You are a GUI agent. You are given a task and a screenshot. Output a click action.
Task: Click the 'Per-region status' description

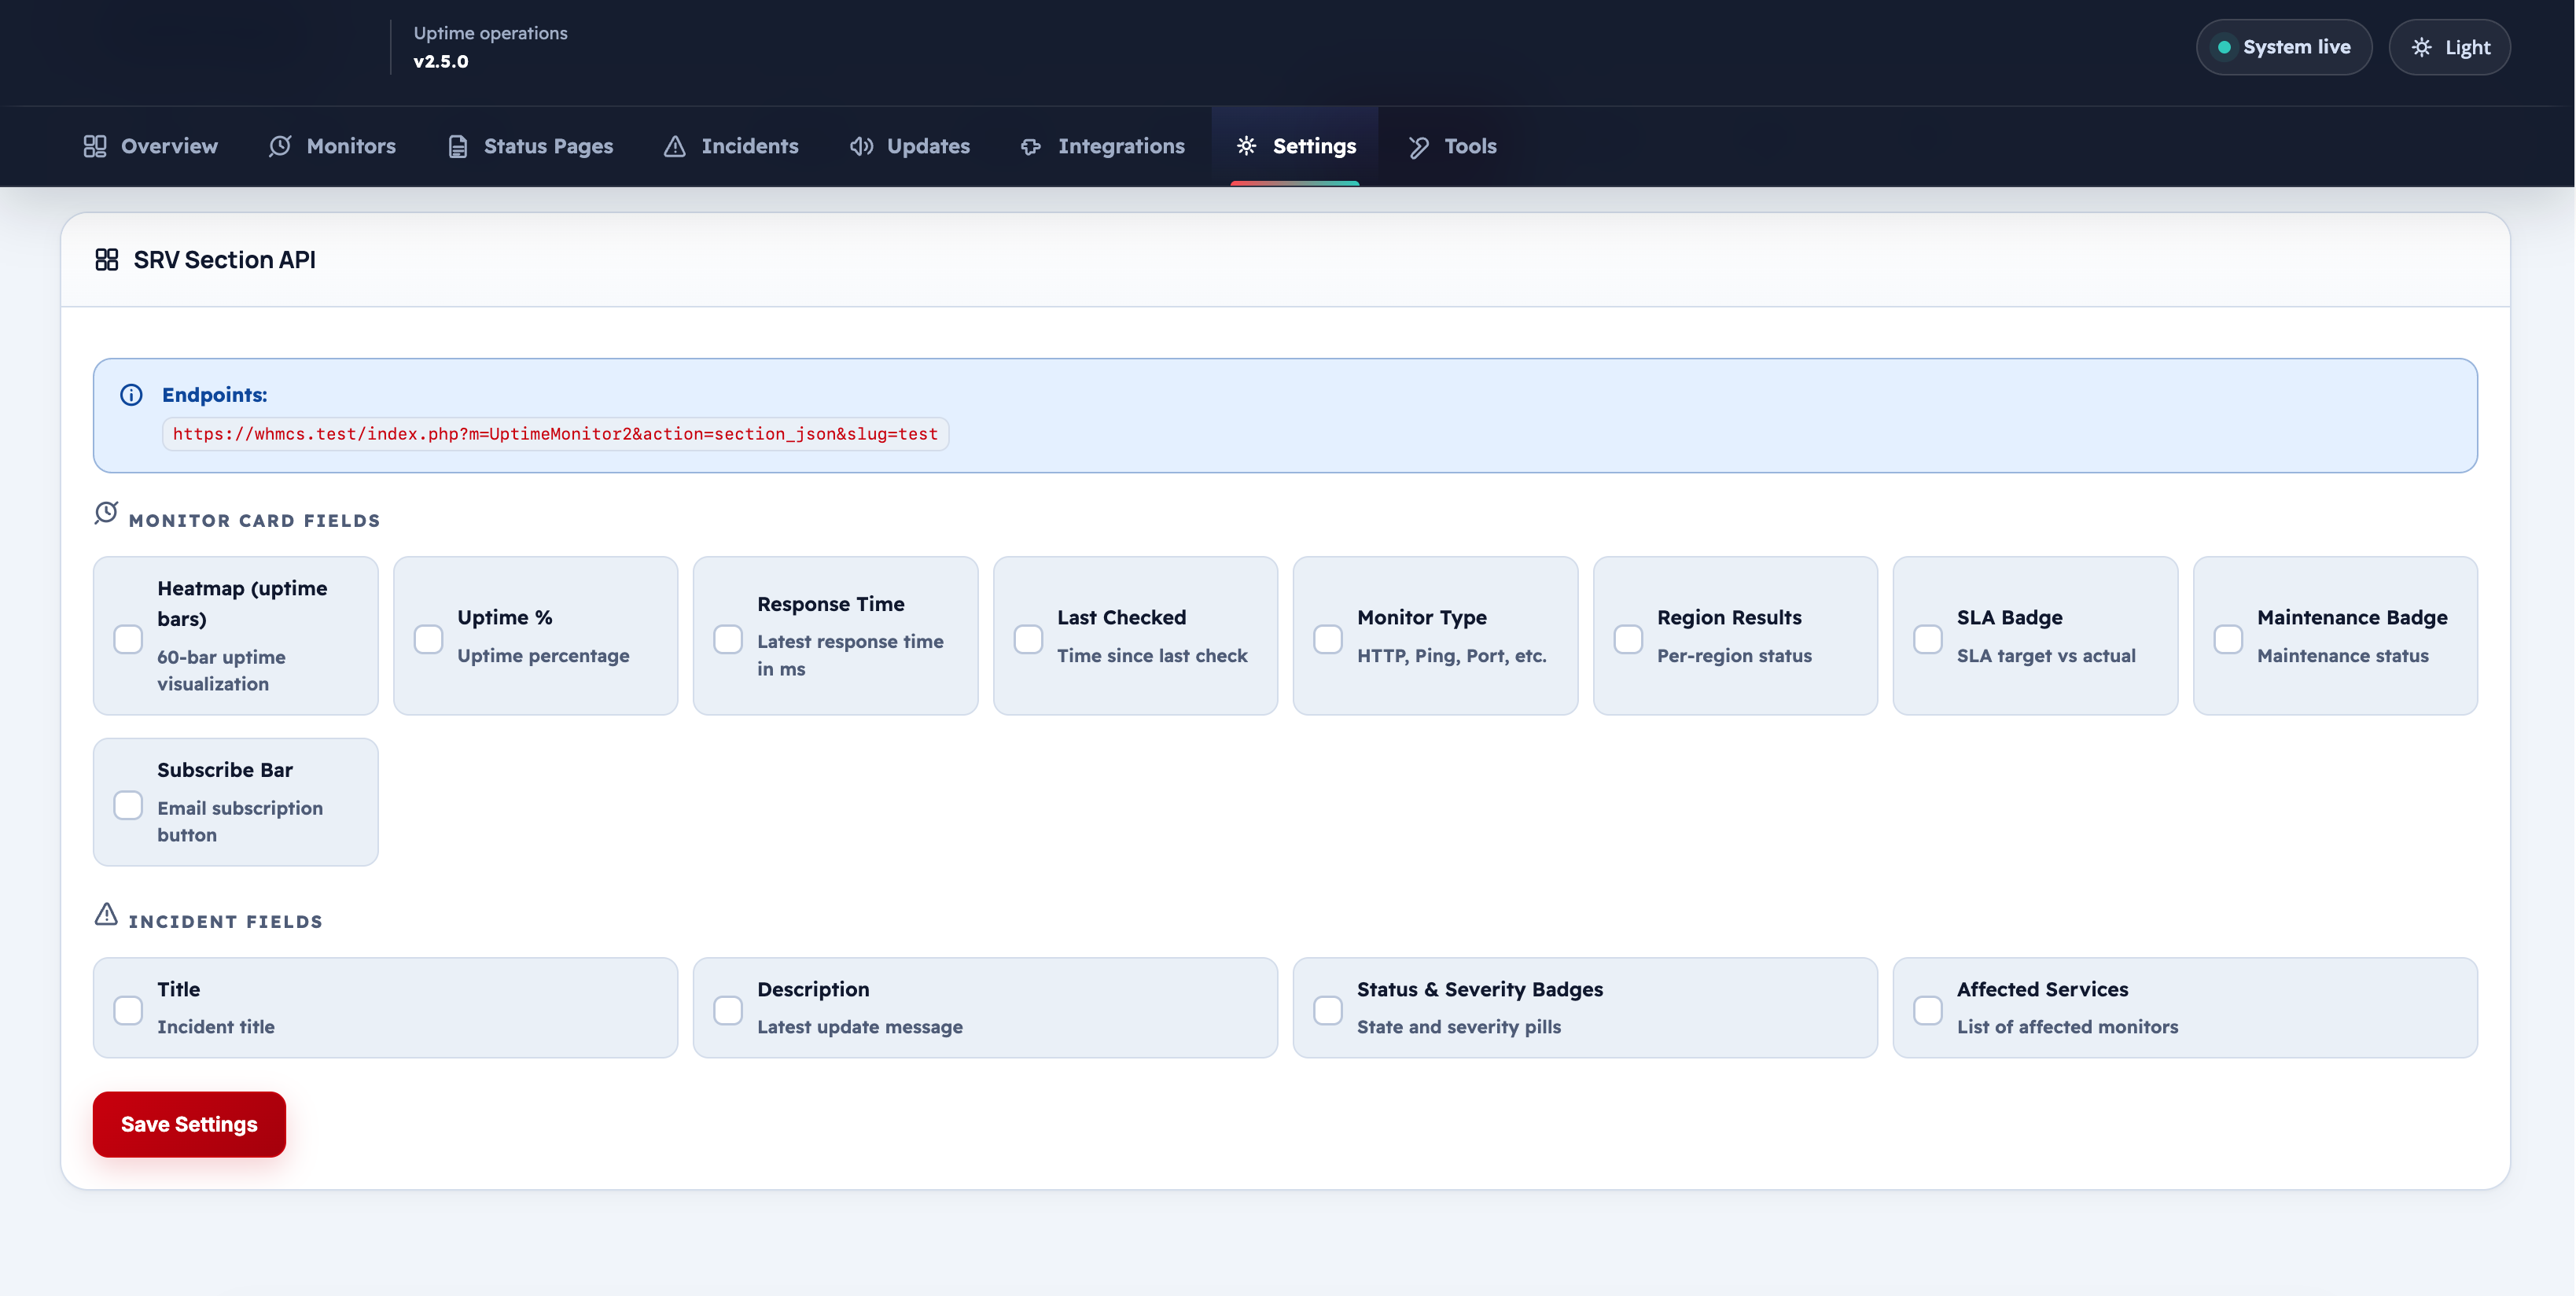click(1734, 656)
